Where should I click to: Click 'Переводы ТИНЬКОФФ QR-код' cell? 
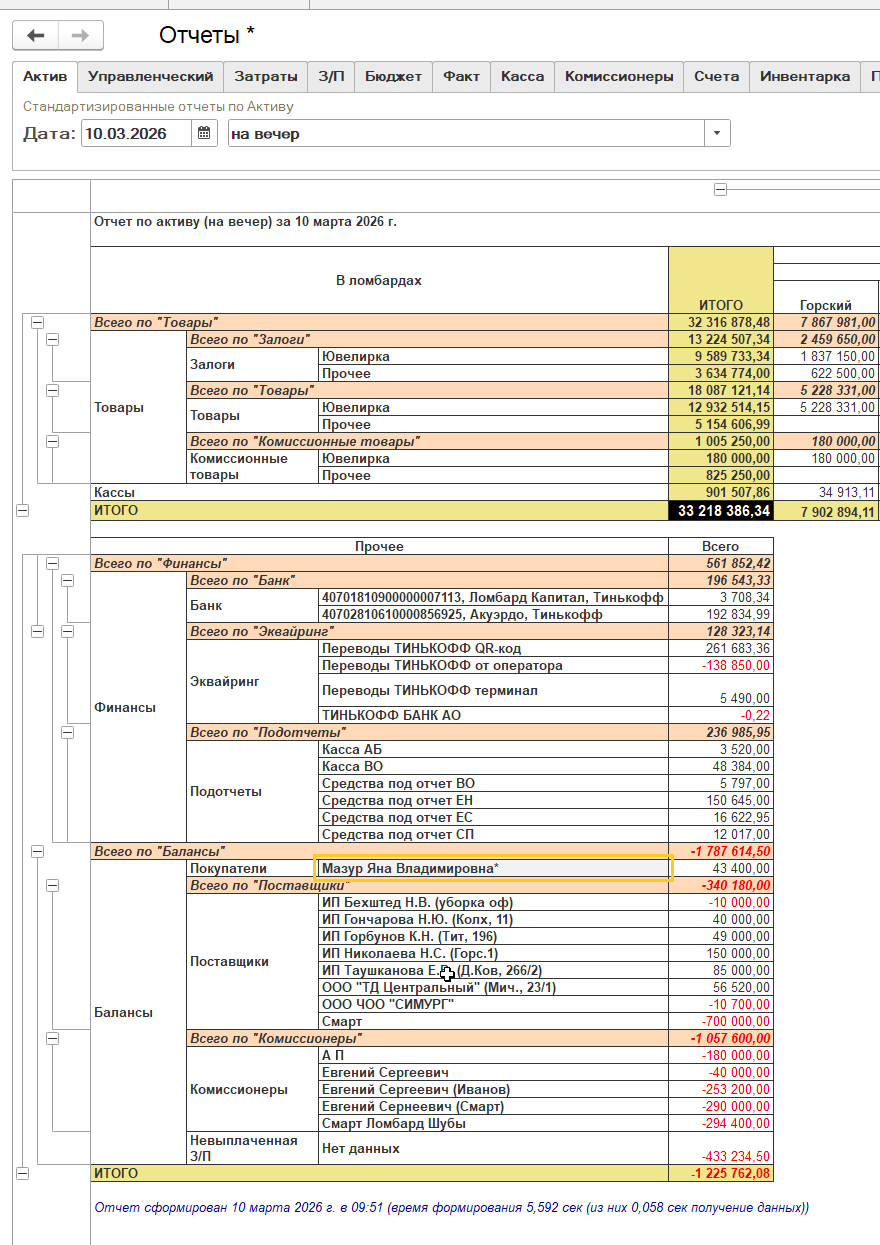click(493, 648)
